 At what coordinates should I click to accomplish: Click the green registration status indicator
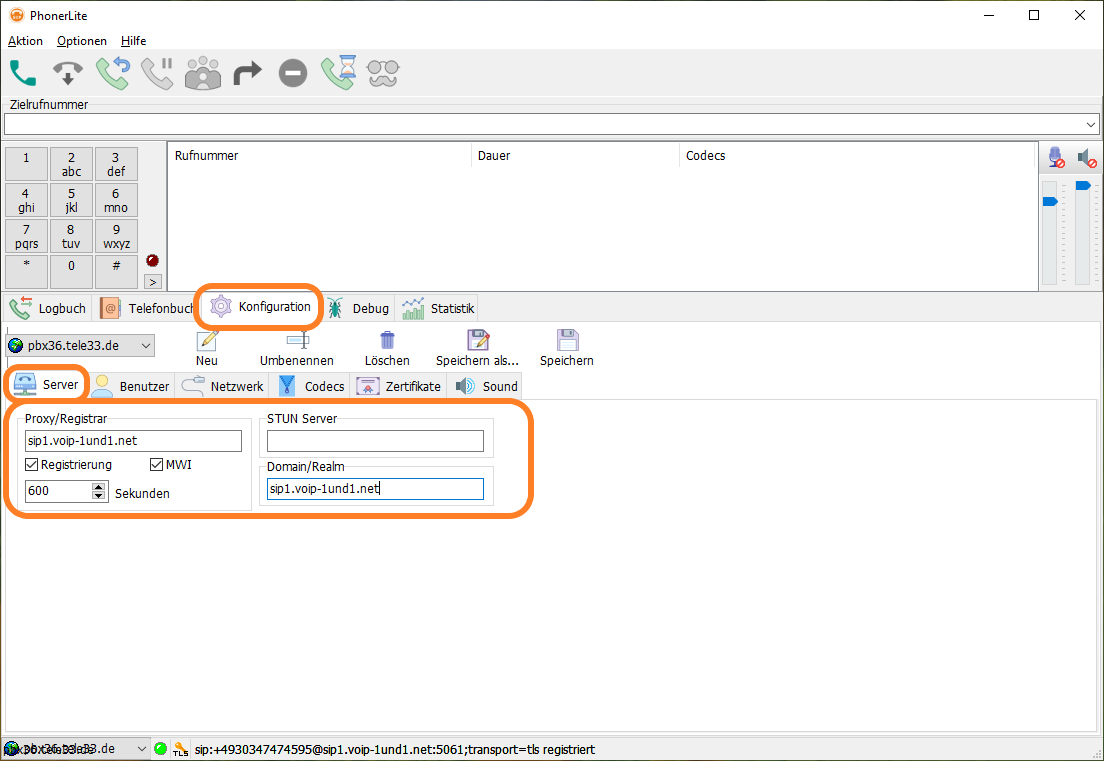pyautogui.click(x=161, y=749)
